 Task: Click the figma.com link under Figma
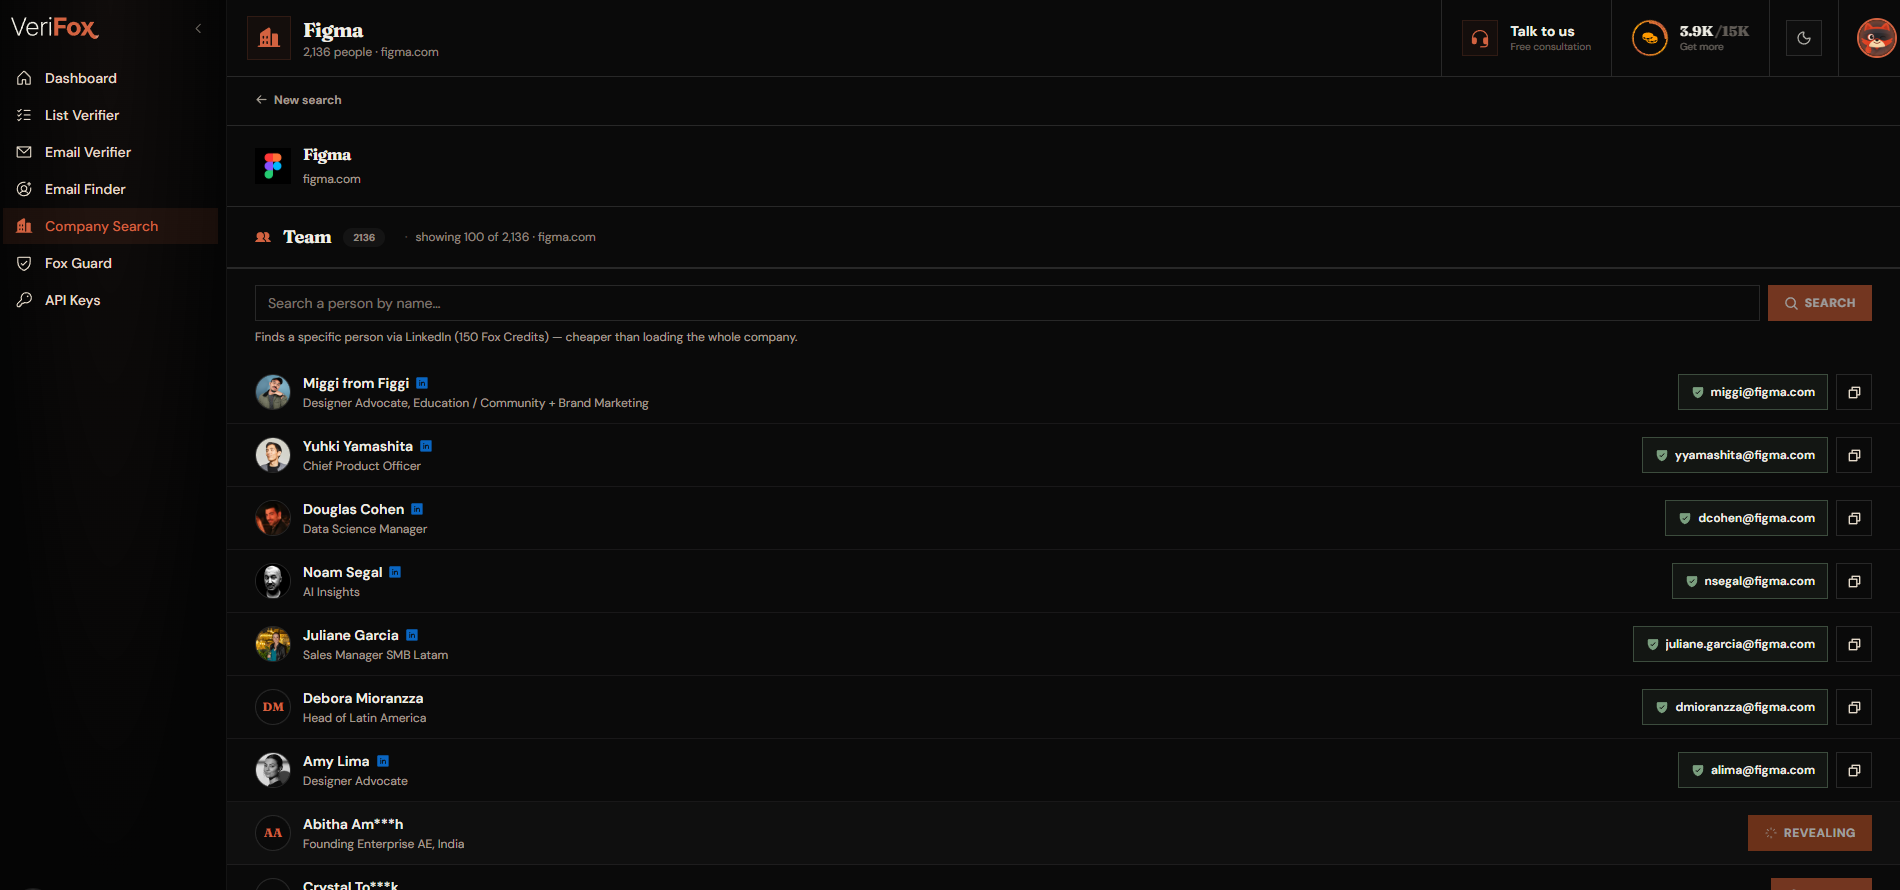(x=332, y=179)
